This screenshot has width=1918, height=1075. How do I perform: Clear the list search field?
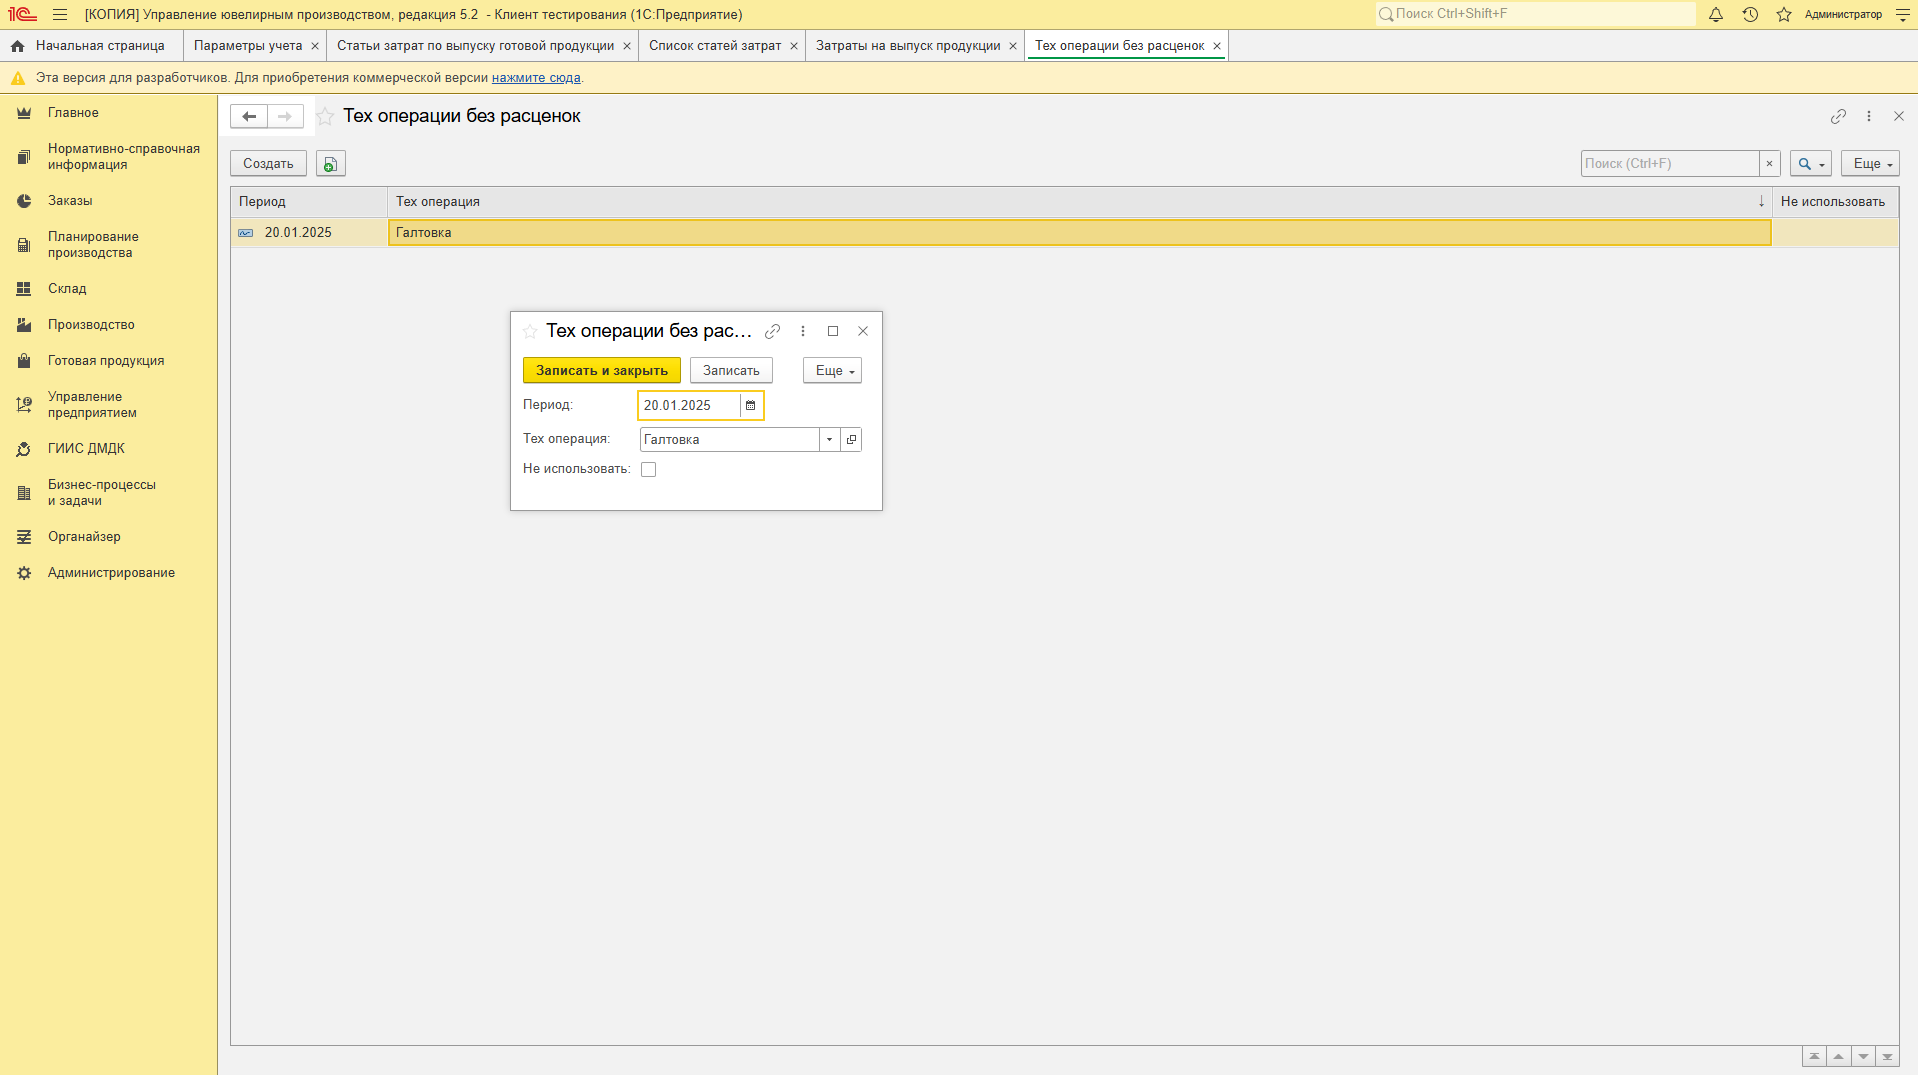[1769, 164]
